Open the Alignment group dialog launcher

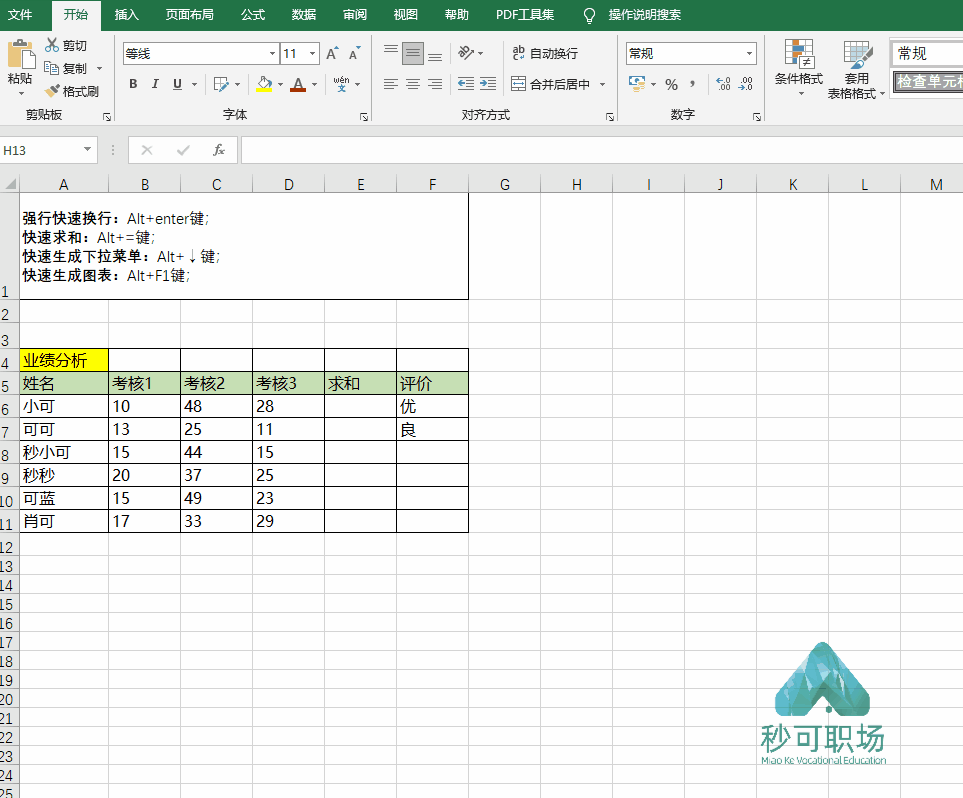tap(610, 116)
